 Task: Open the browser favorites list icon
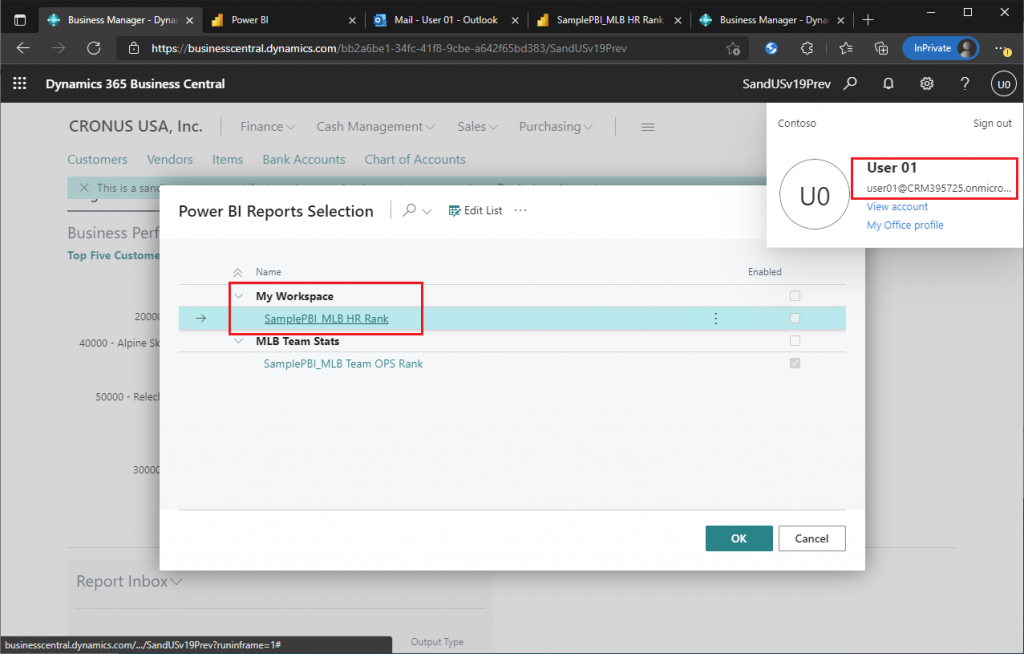846,48
